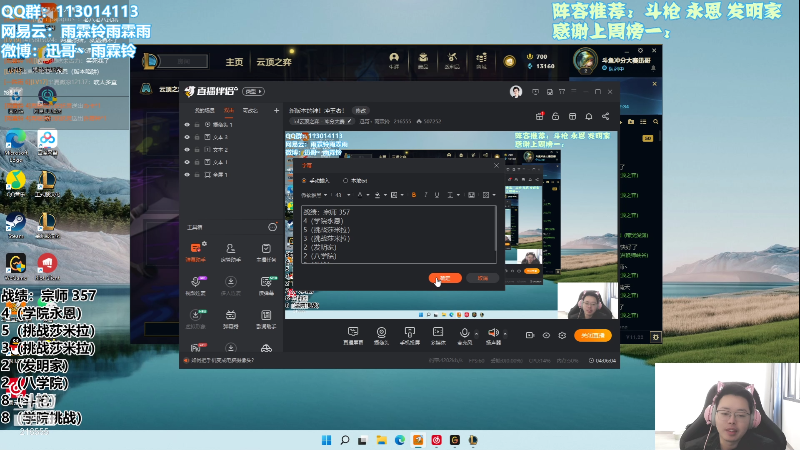Image resolution: width=800 pixels, height=450 pixels.
Task: Toggle underline formatting in subtitle editor
Action: (437, 195)
